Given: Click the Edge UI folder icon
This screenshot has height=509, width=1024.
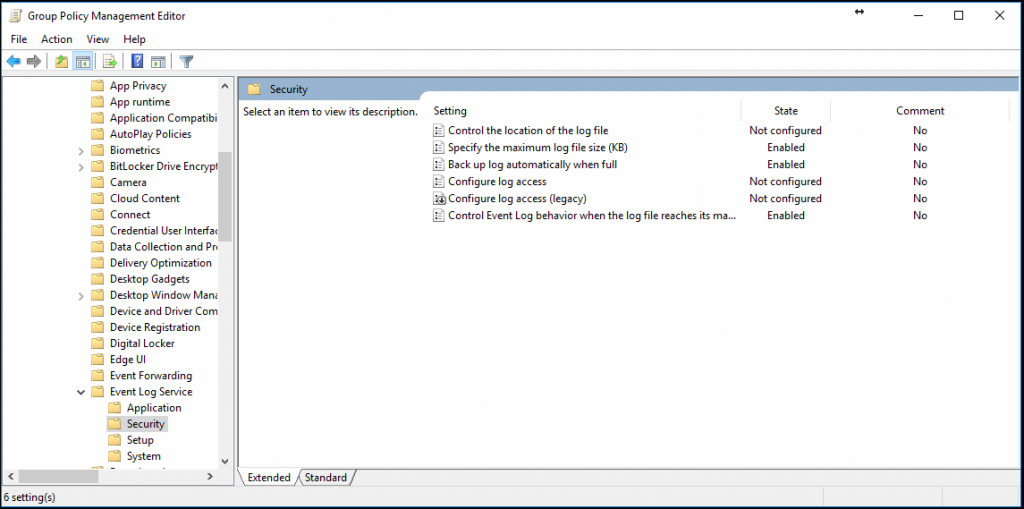Looking at the screenshot, I should [97, 359].
